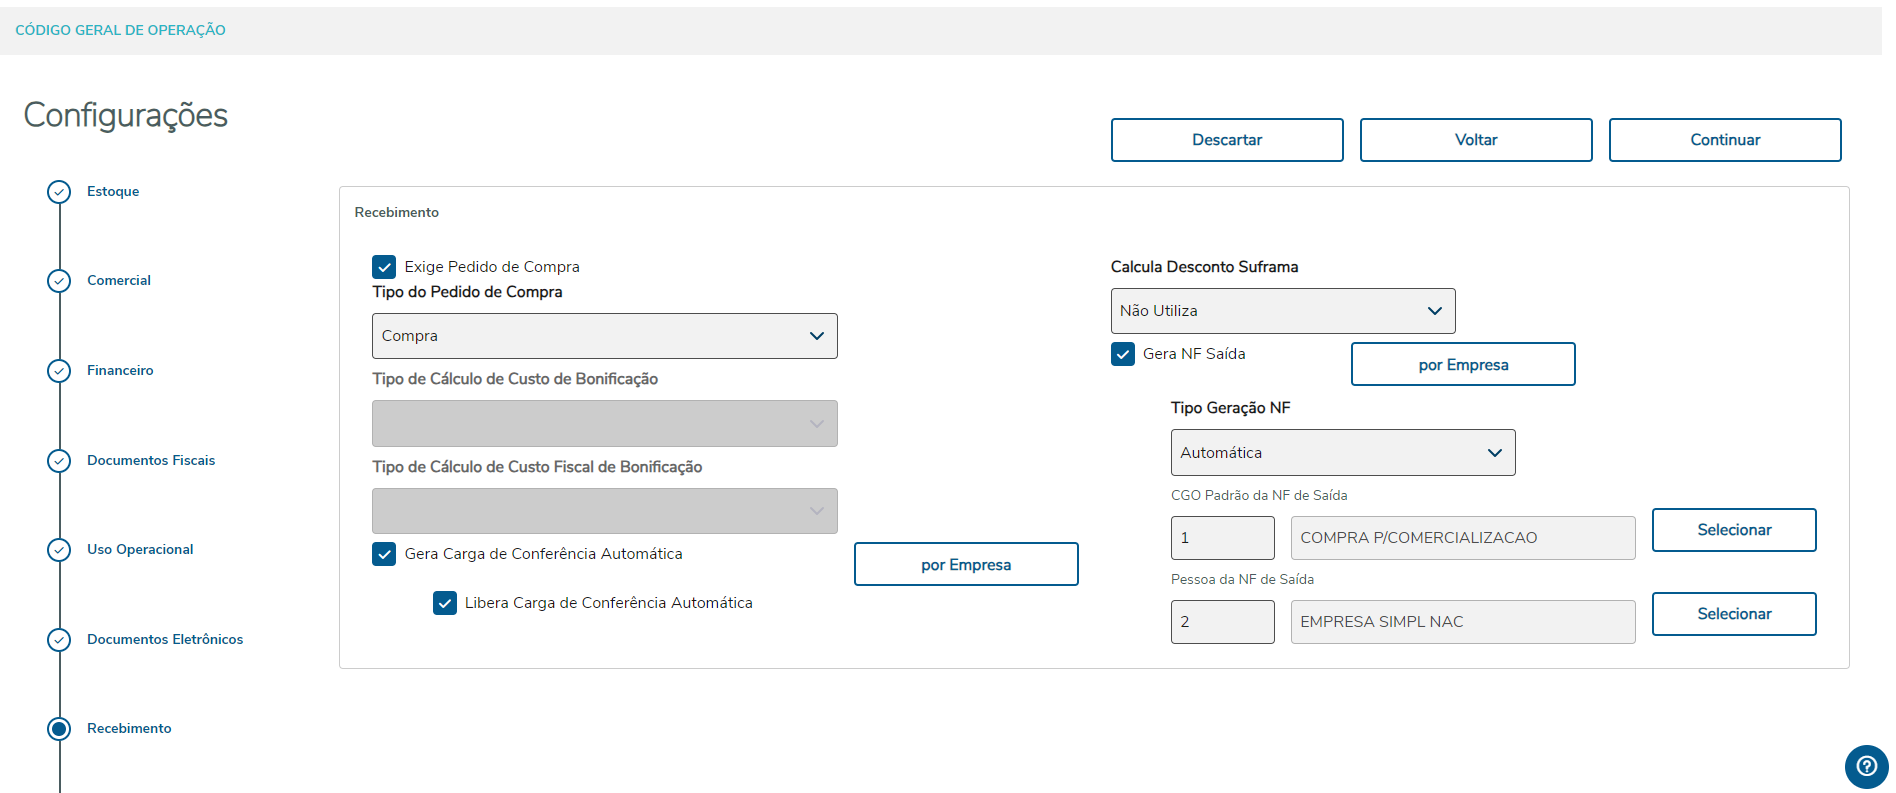The width and height of the screenshot is (1896, 793).
Task: Uncheck Exige Pedido de Compra
Action: point(384,267)
